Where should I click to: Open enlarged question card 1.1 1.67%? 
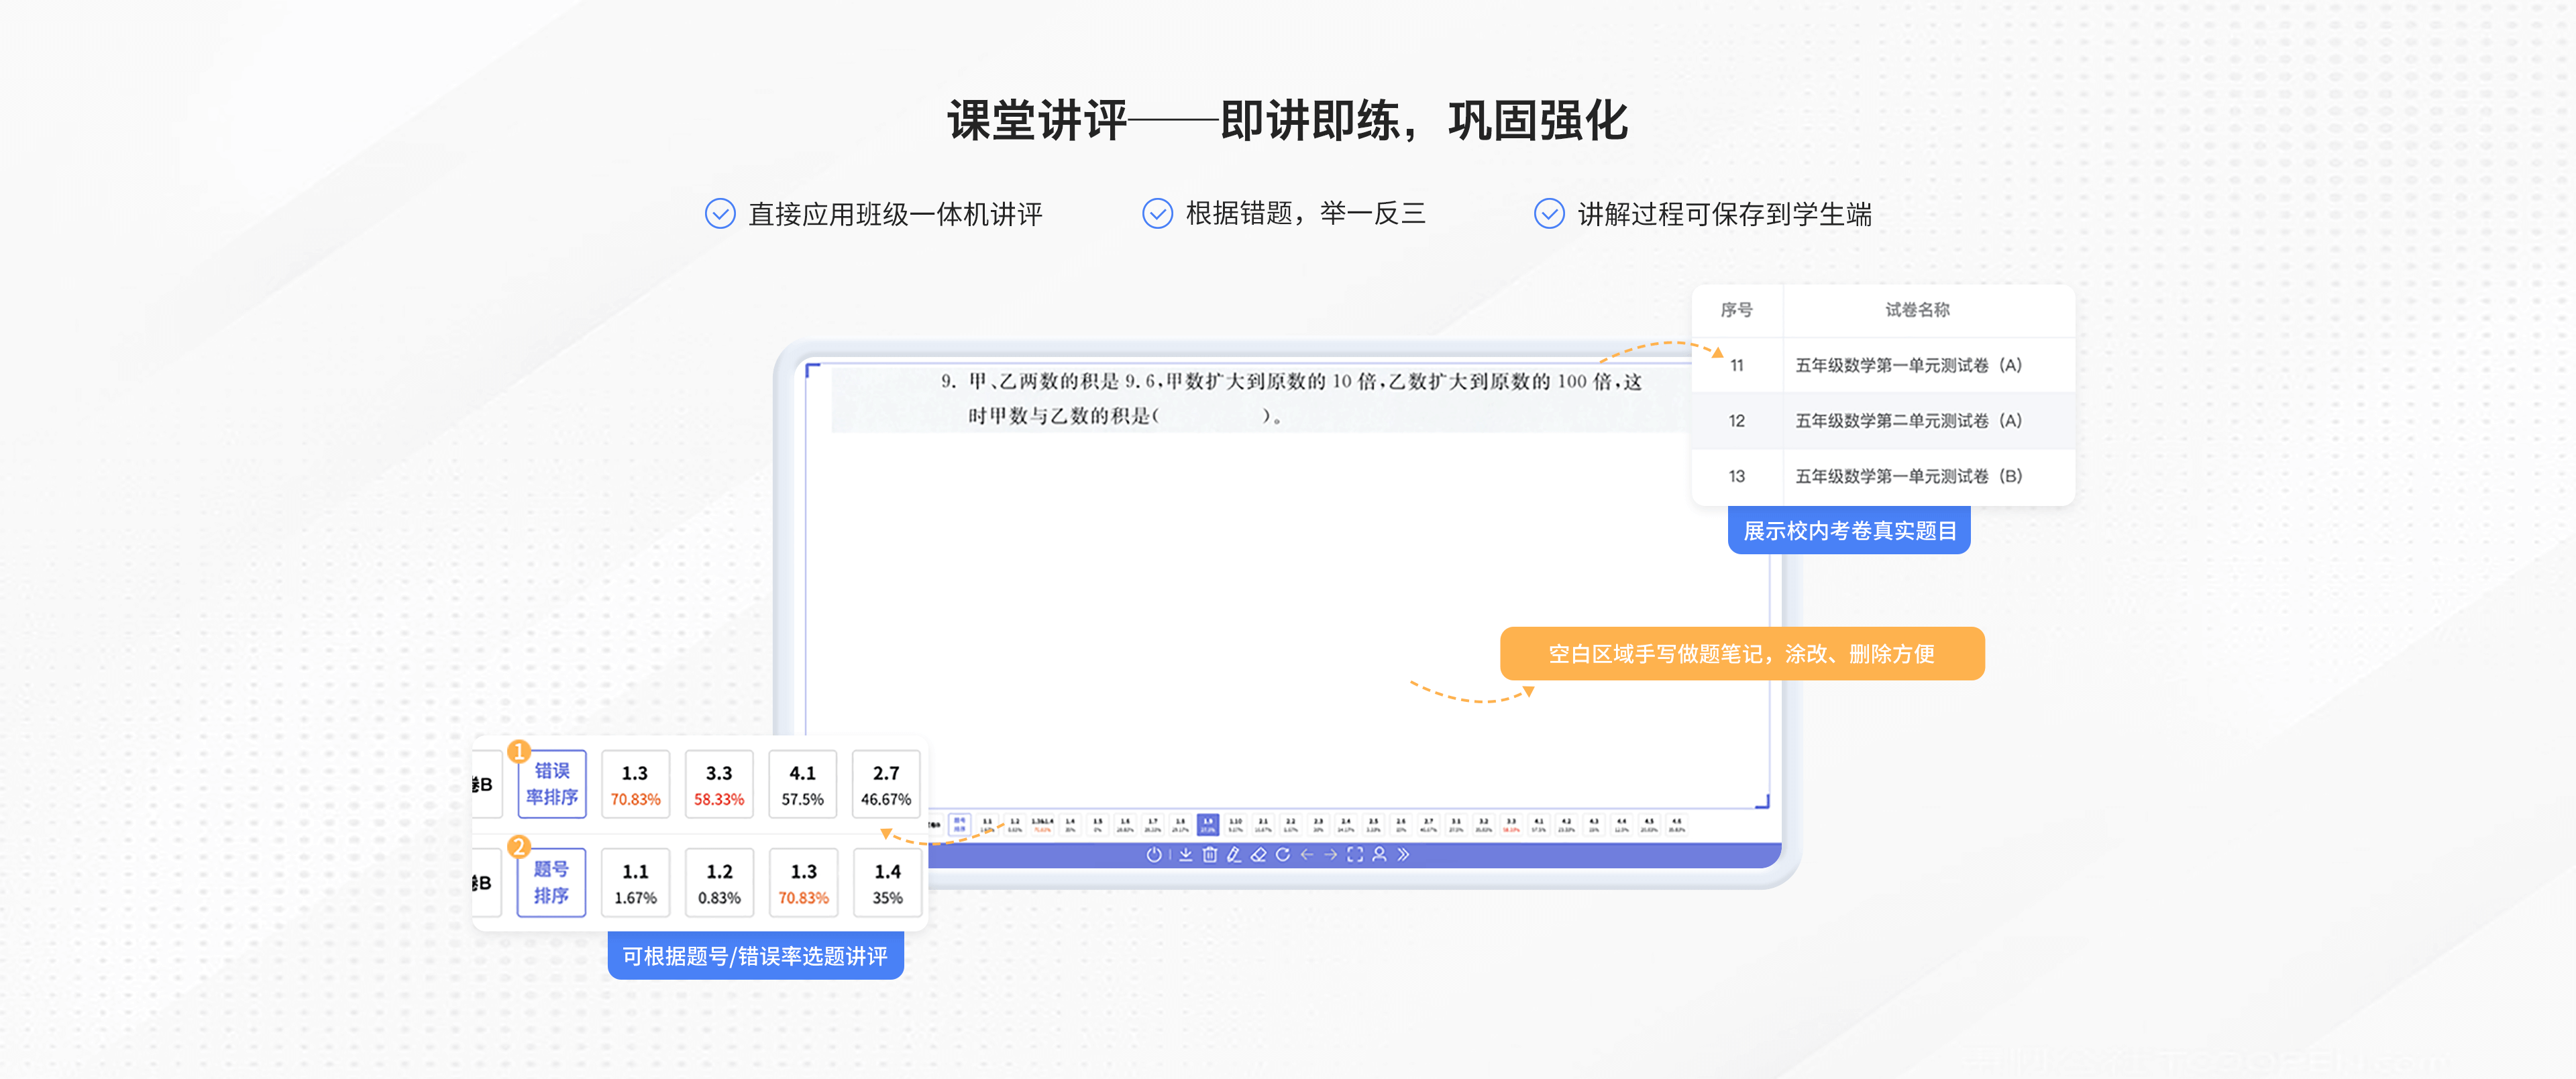click(x=636, y=883)
